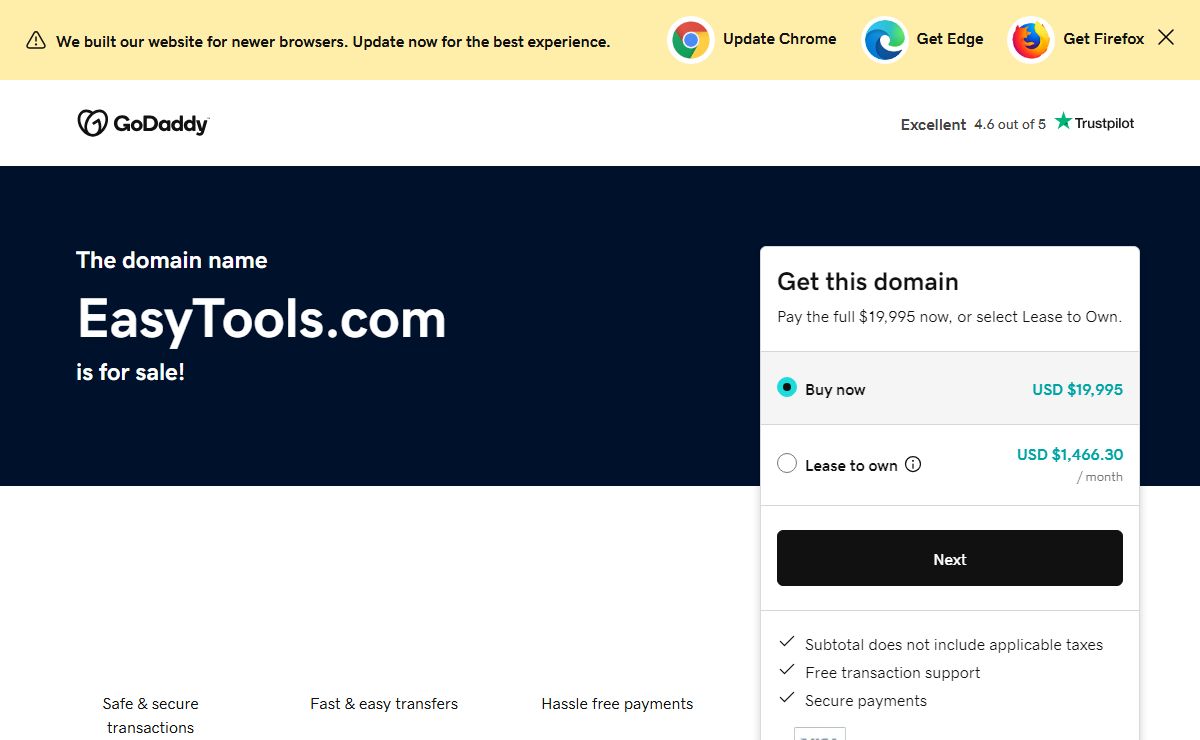The height and width of the screenshot is (740, 1200).
Task: Click the warning triangle icon in banner
Action: click(36, 40)
